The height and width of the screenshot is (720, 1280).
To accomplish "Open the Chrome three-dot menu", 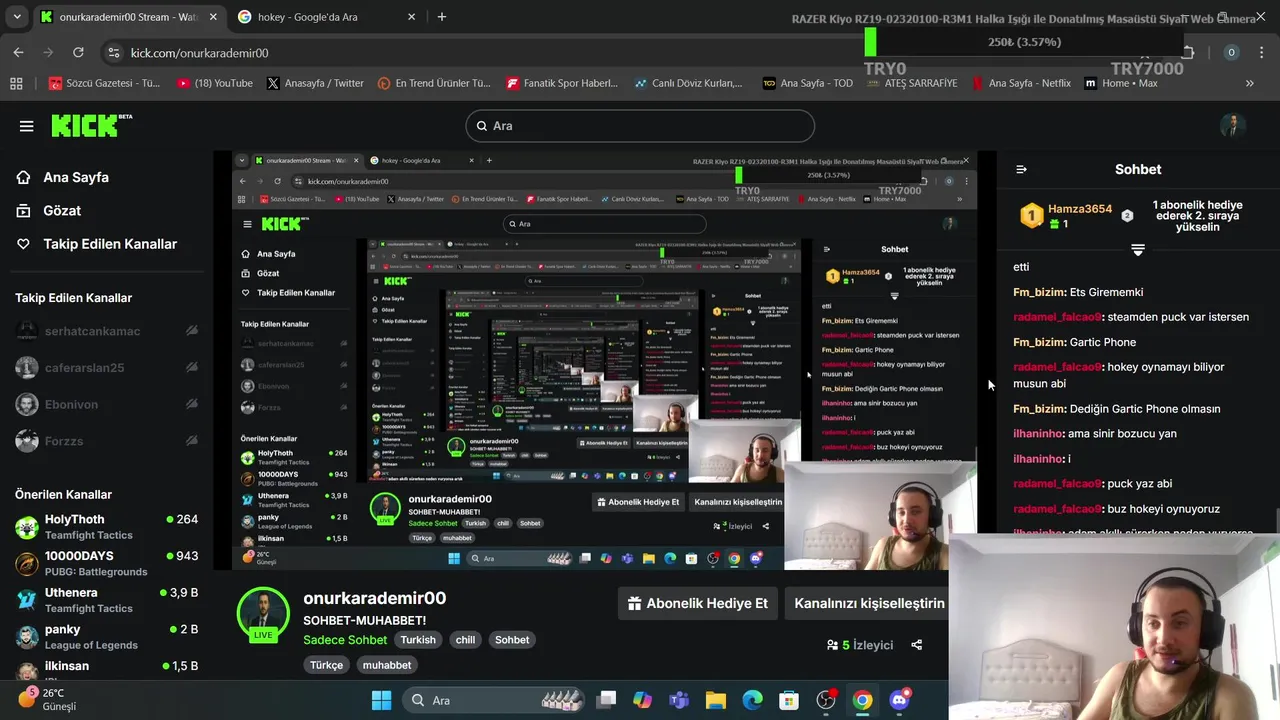I will [x=1262, y=52].
